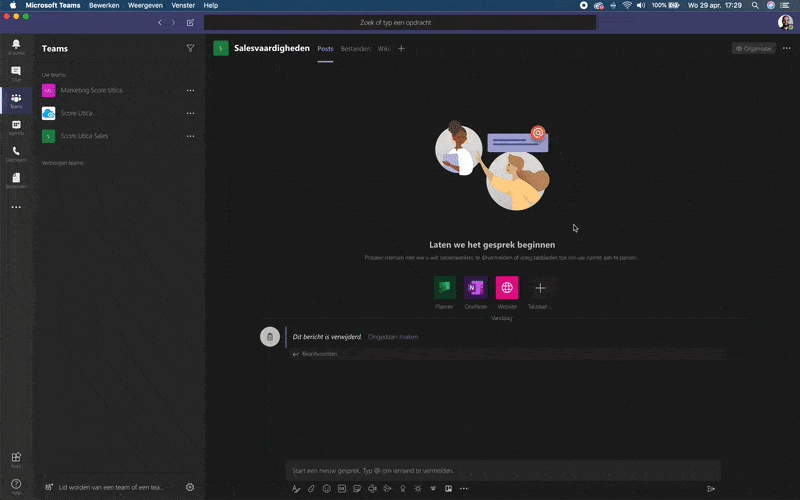Open emoji picker in message toolbar

coord(326,489)
